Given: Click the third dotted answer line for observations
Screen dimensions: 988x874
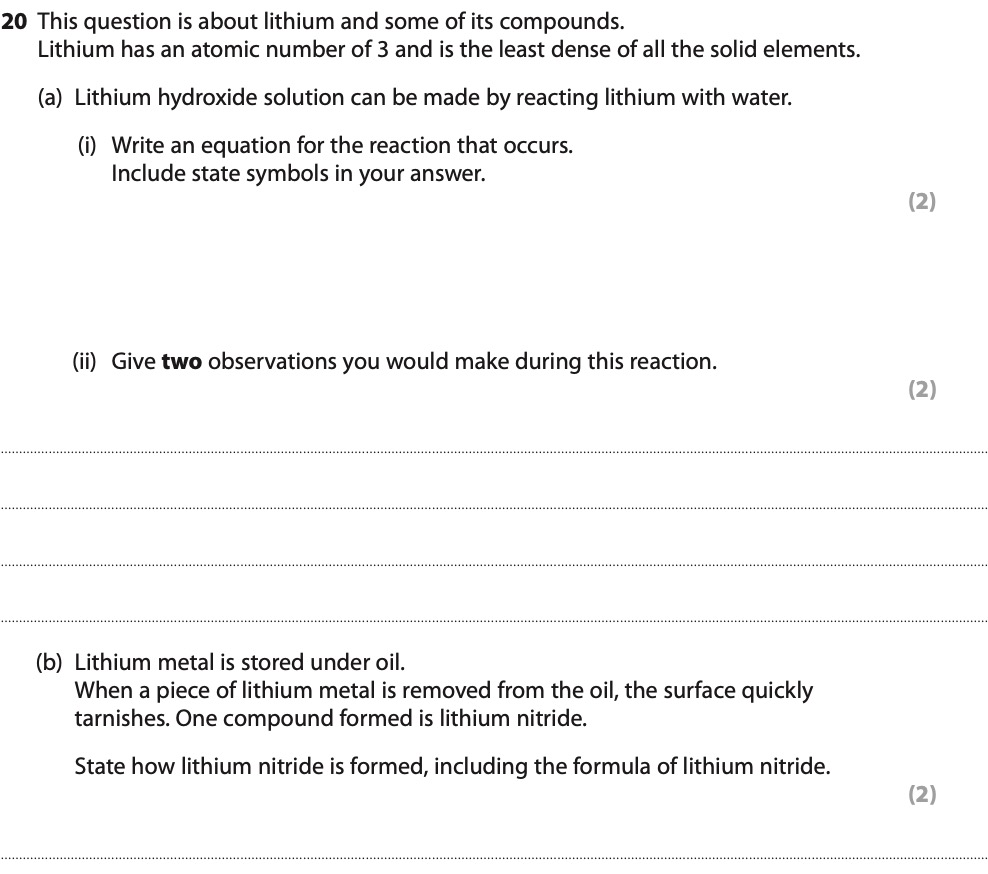Looking at the screenshot, I should 494,565.
